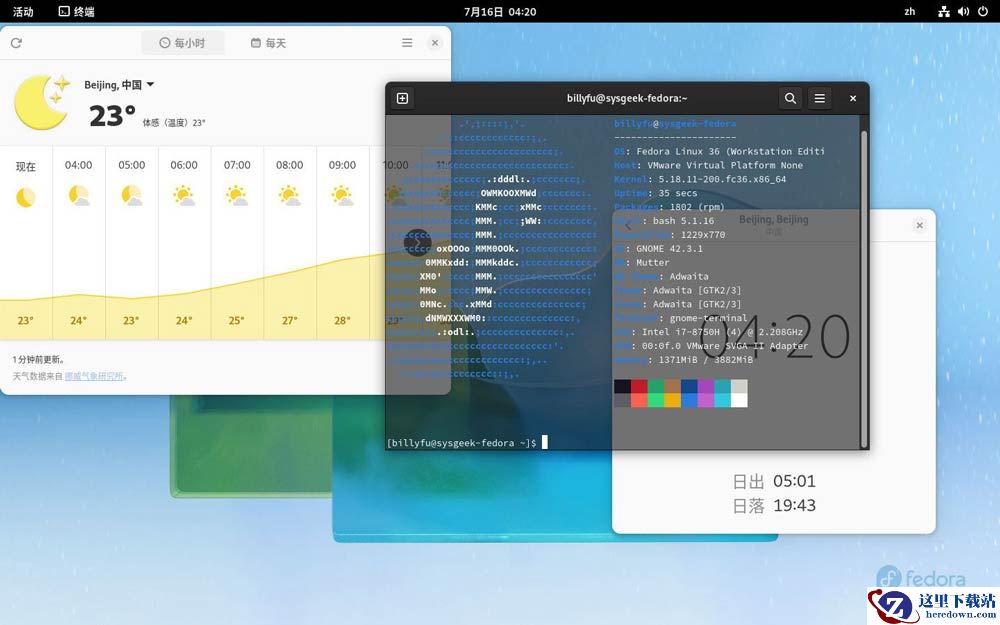This screenshot has width=1000, height=625.
Task: Click the network status icon
Action: click(x=944, y=11)
